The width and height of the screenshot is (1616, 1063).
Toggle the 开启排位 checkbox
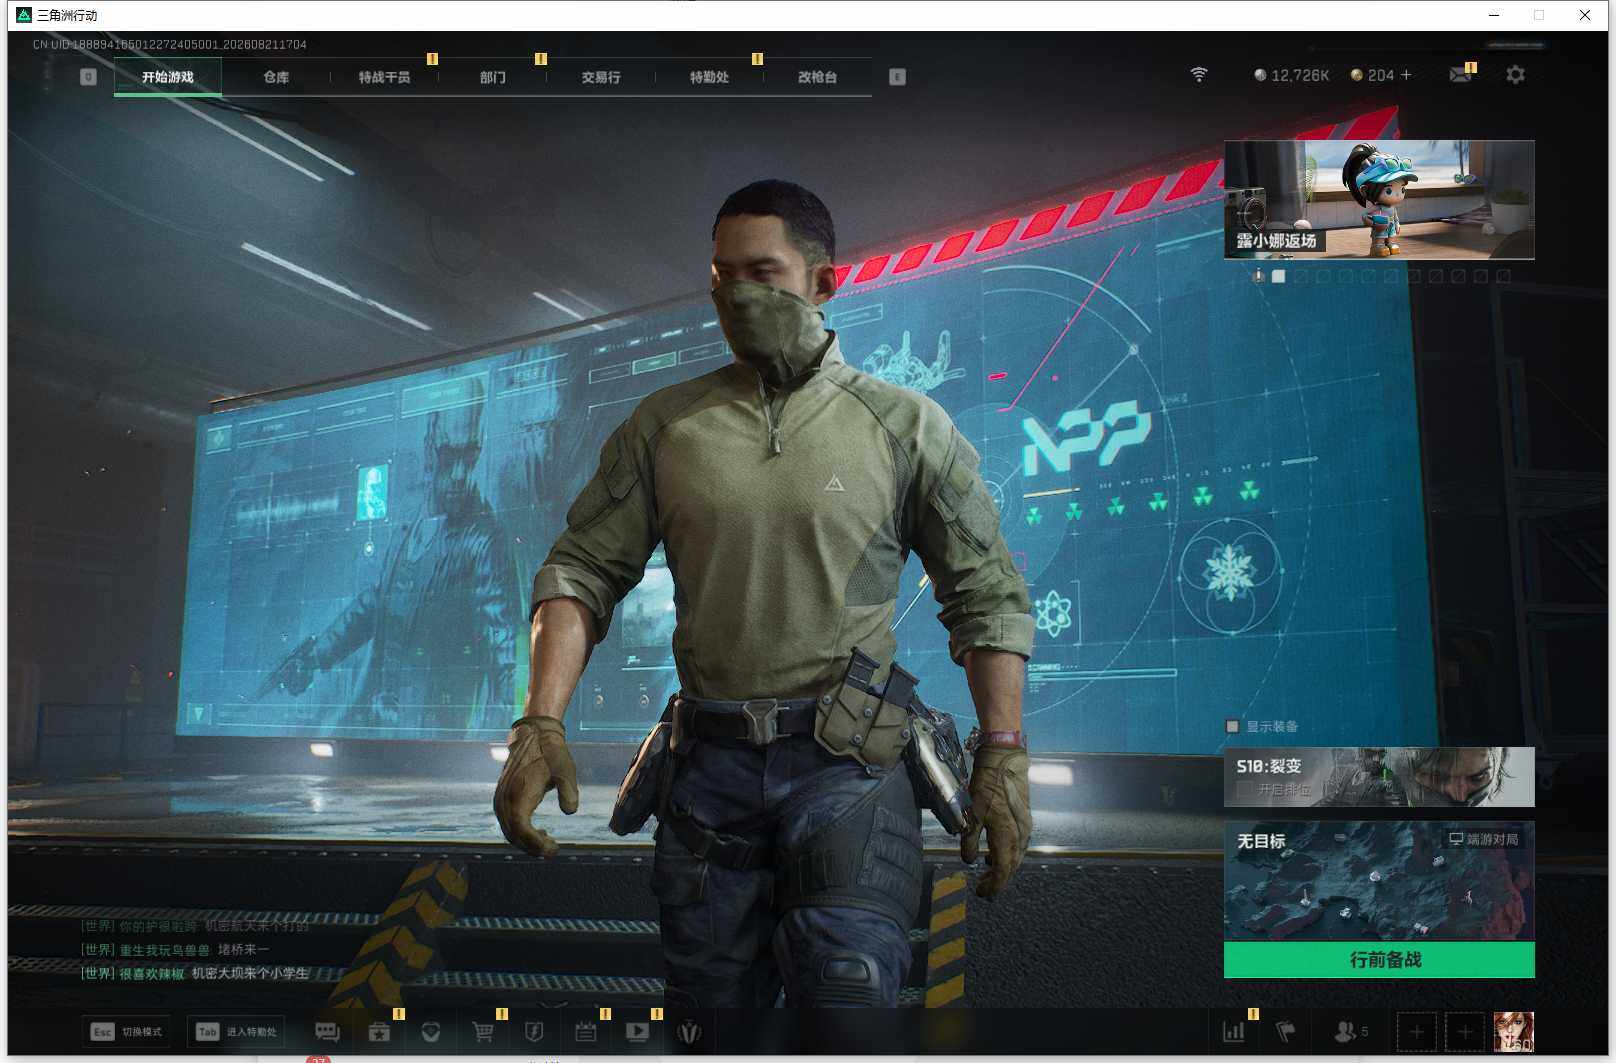tap(1244, 790)
